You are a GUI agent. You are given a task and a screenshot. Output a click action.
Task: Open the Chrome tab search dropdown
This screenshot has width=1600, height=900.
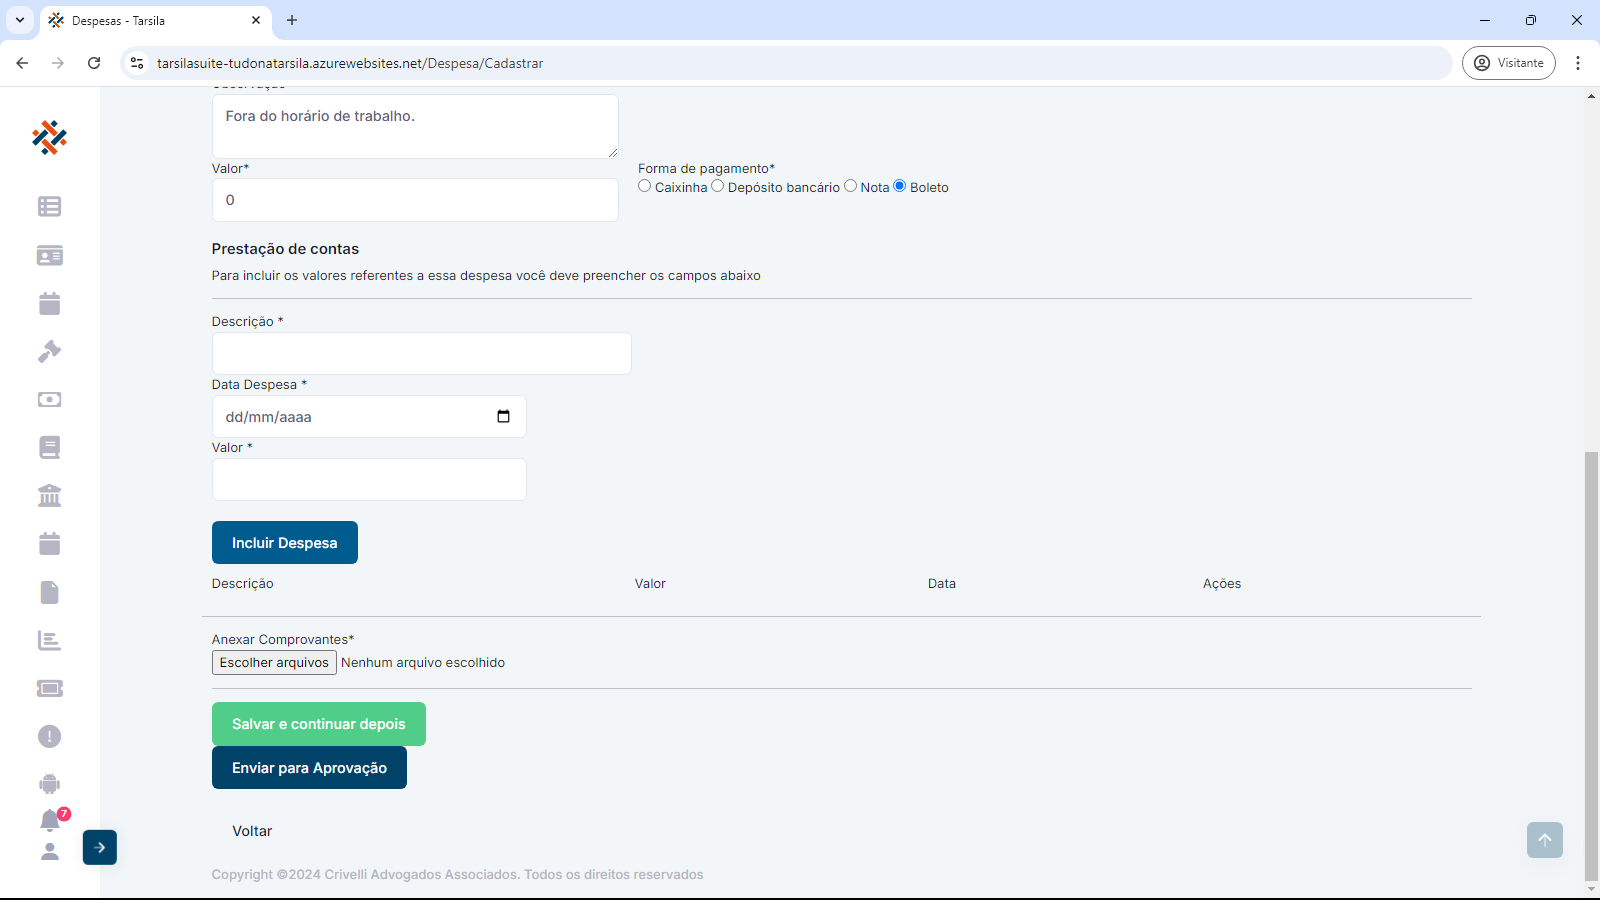(x=20, y=20)
